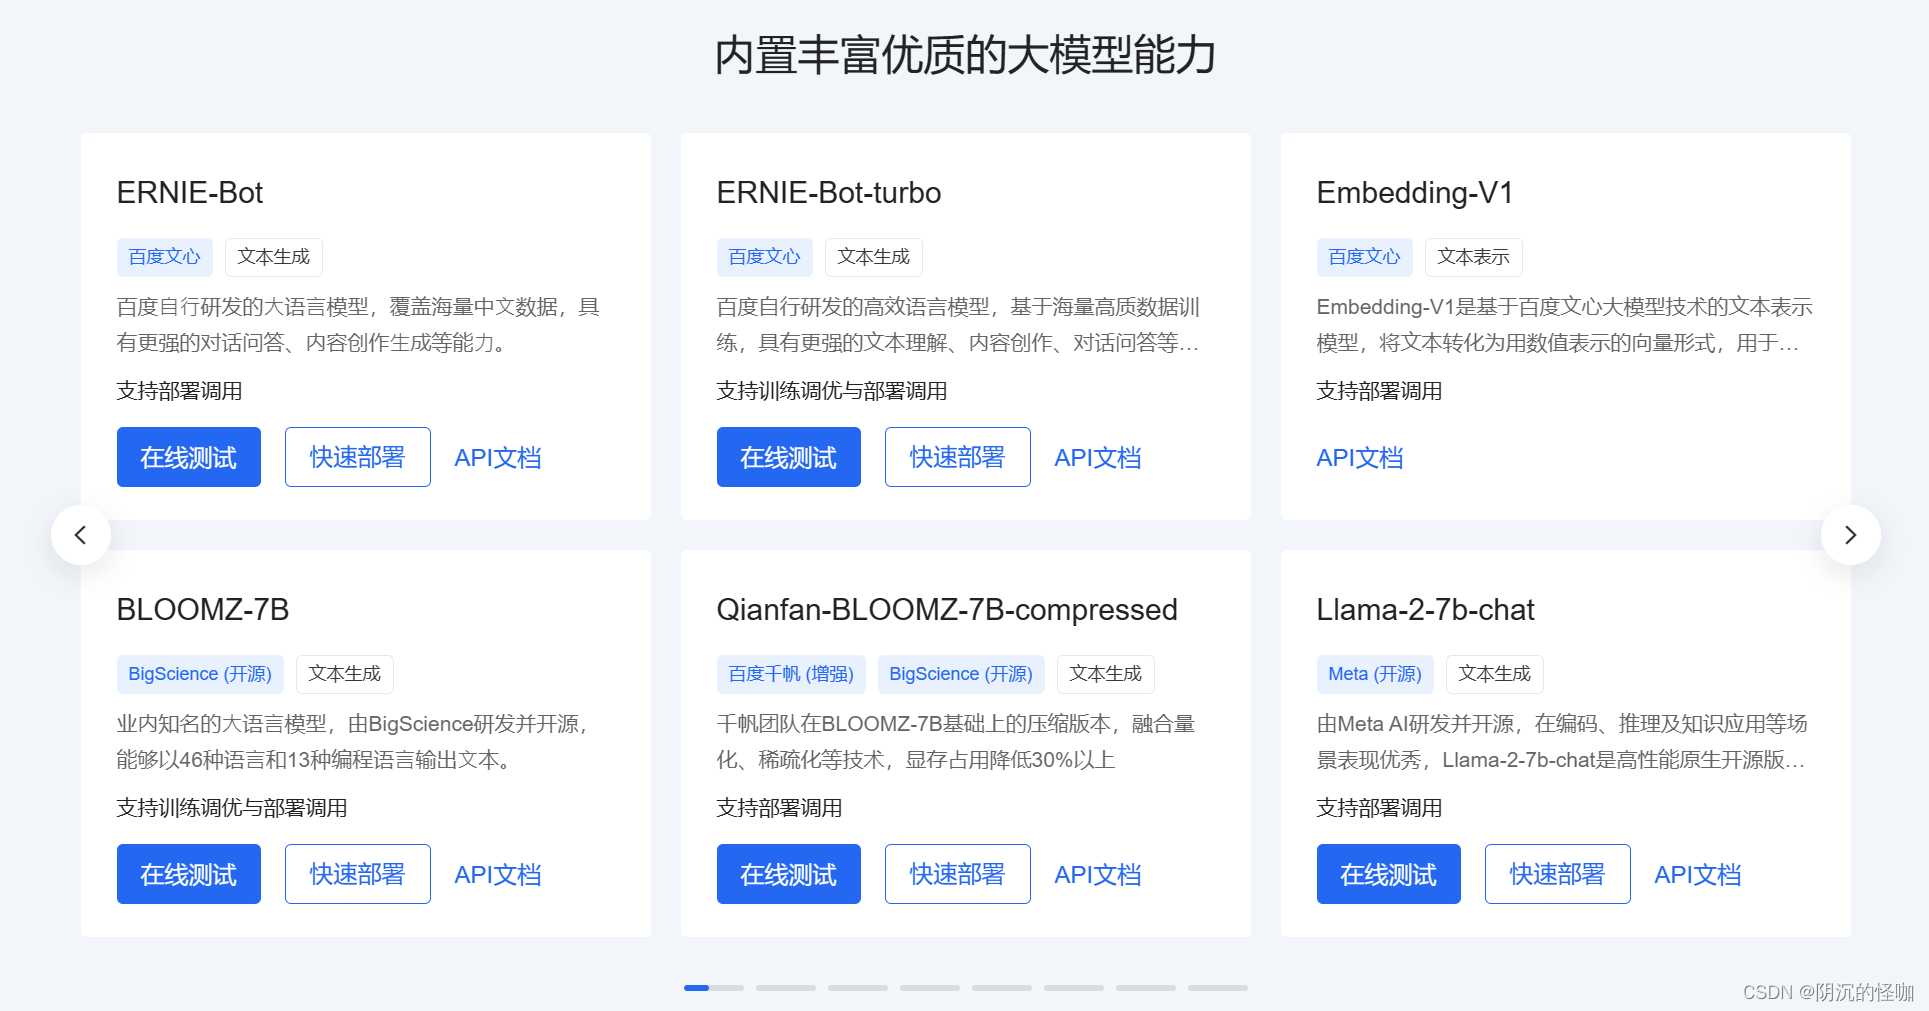Click 文本表示 tag on Embedding-V1 card

pos(1474,257)
